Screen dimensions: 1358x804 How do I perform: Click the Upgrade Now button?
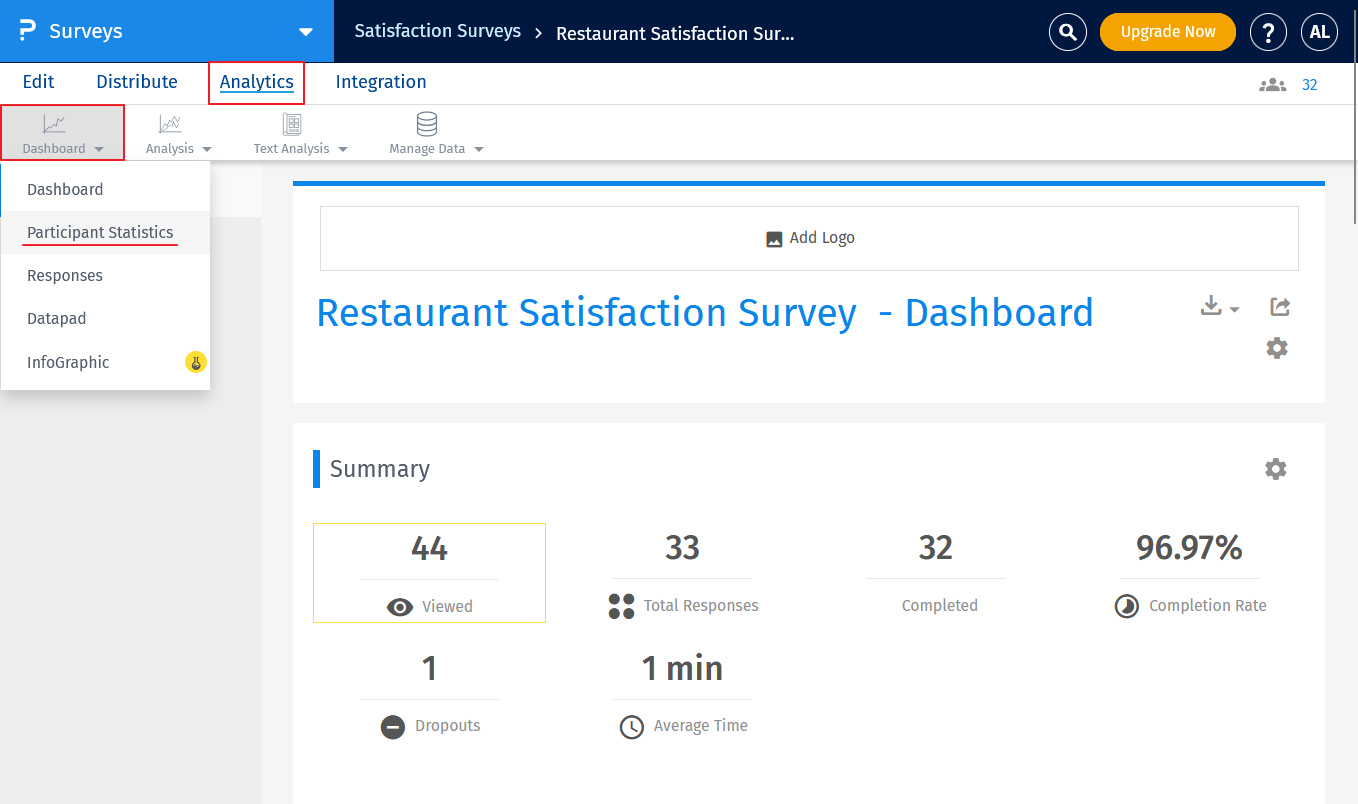click(x=1167, y=32)
